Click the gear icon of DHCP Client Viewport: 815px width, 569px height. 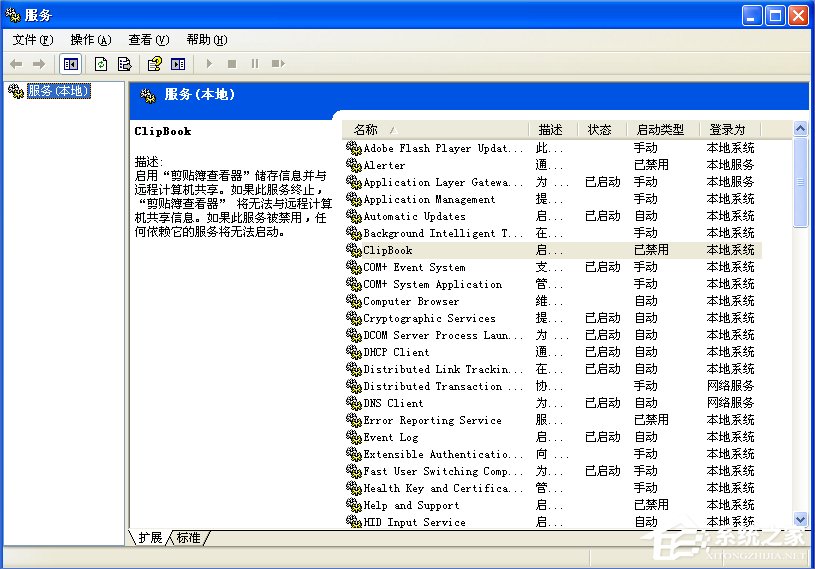pos(353,352)
